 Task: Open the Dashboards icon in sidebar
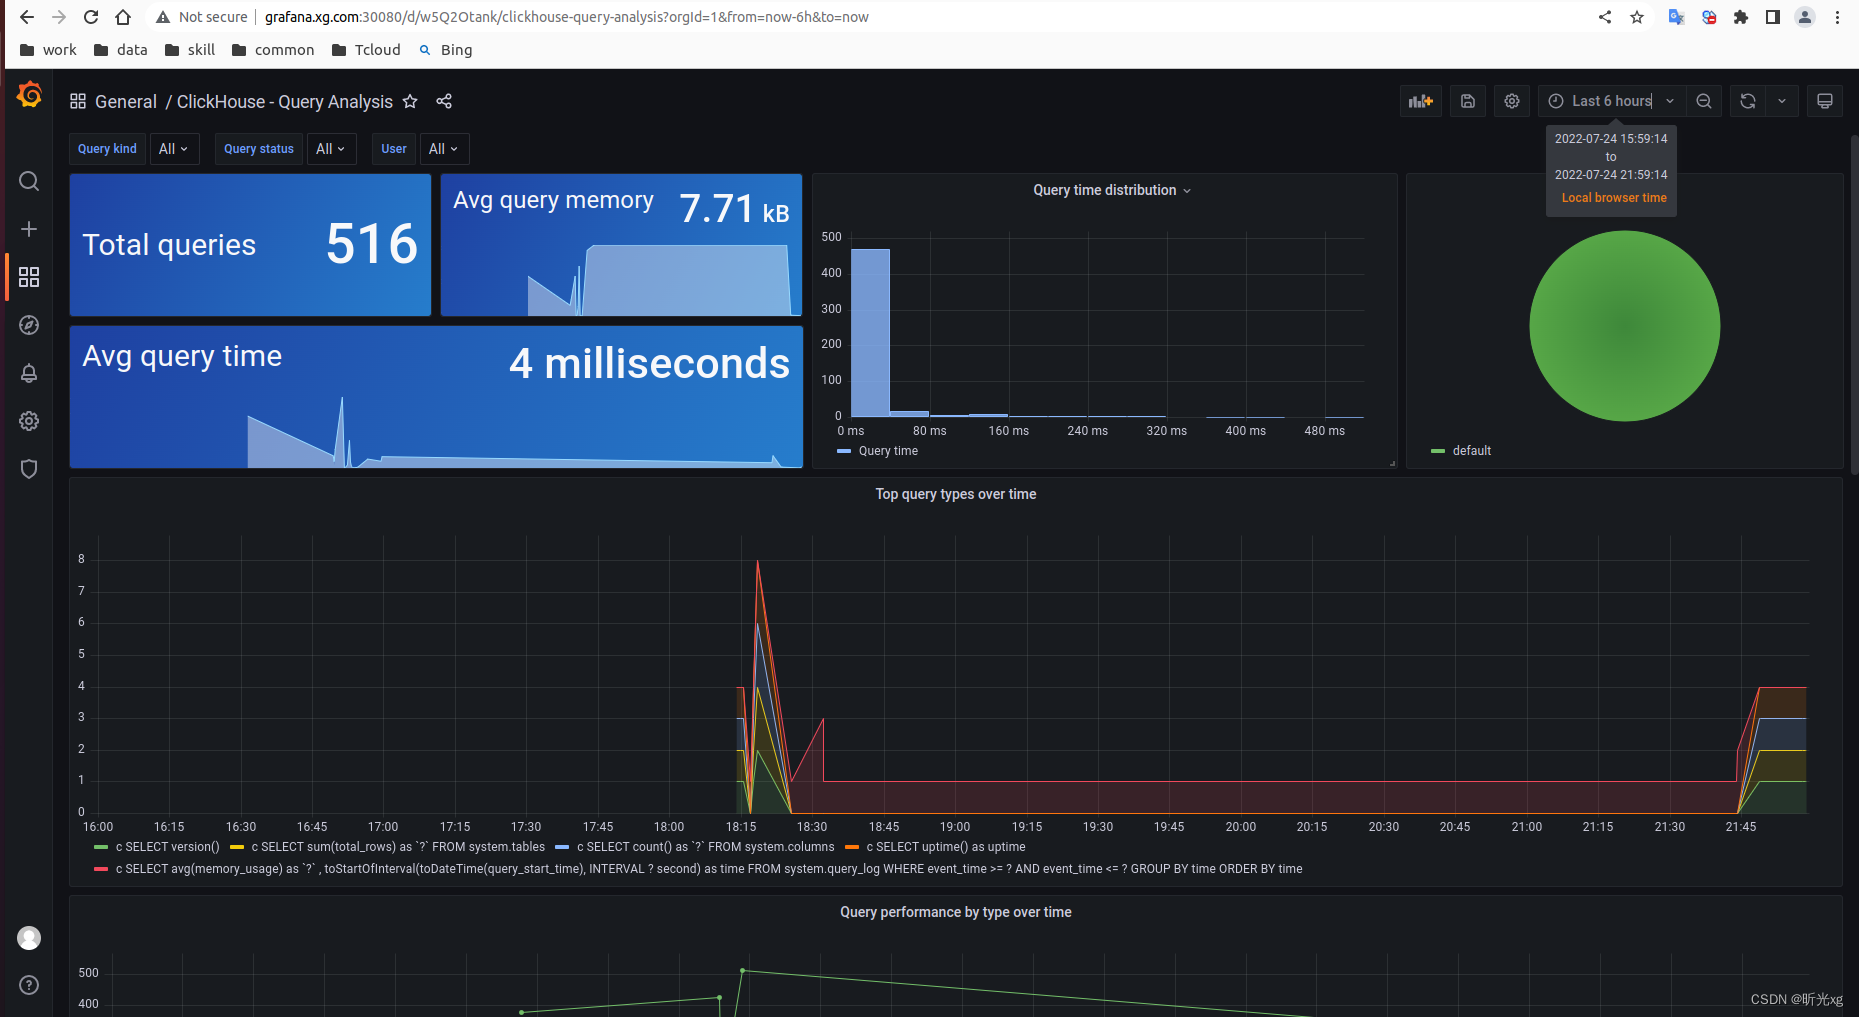click(29, 277)
